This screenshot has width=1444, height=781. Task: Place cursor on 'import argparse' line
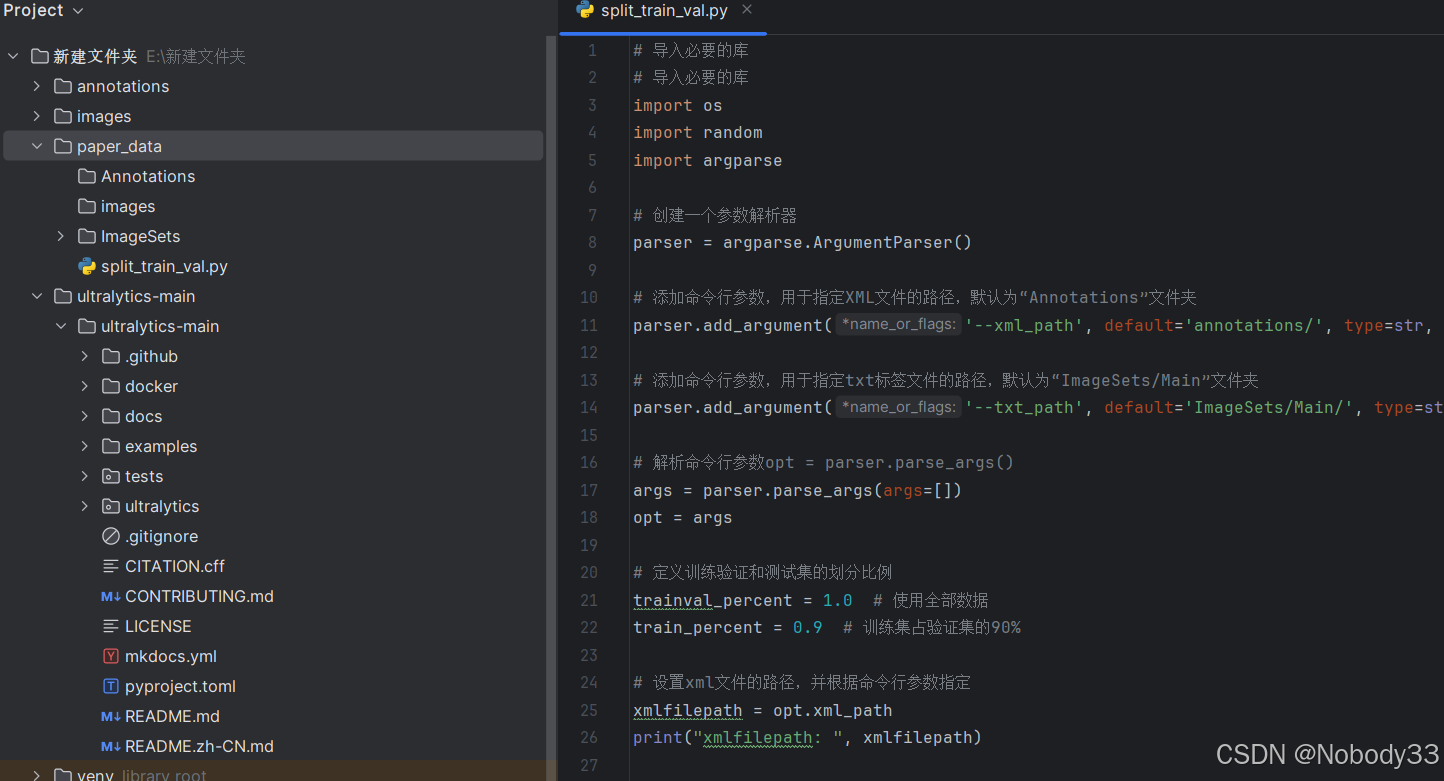[x=708, y=160]
